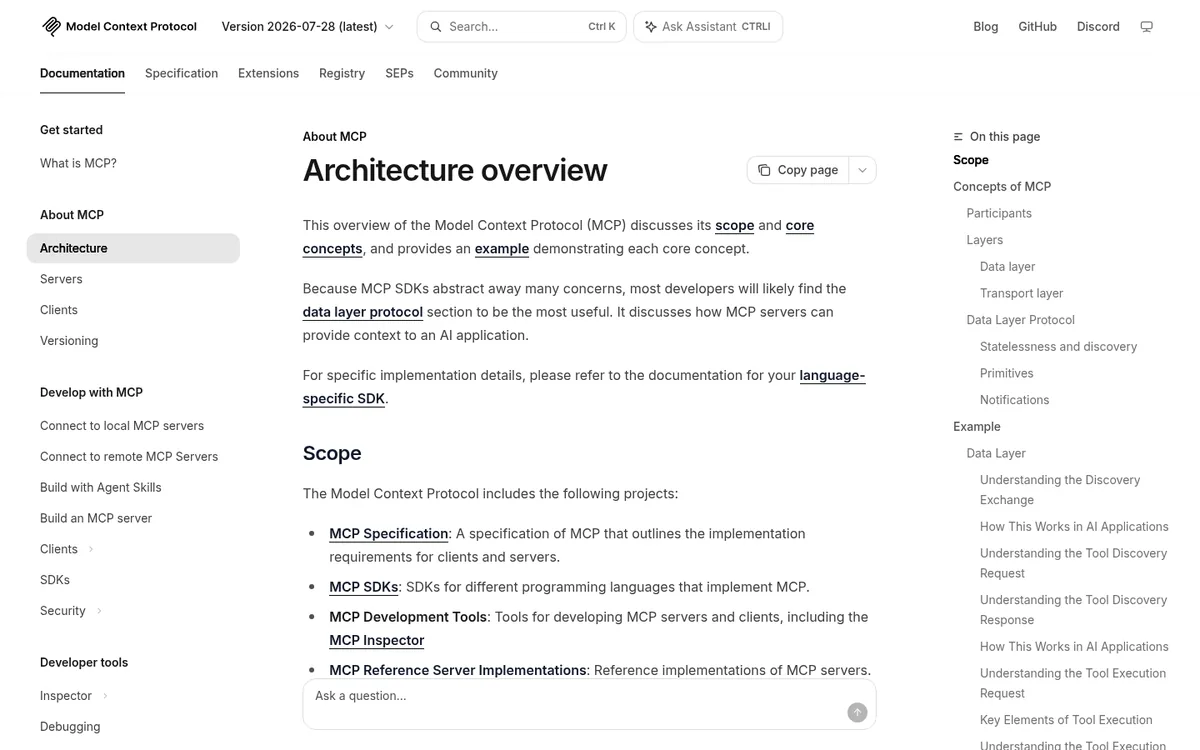Toggle the theme with the monitor icon

(1147, 27)
